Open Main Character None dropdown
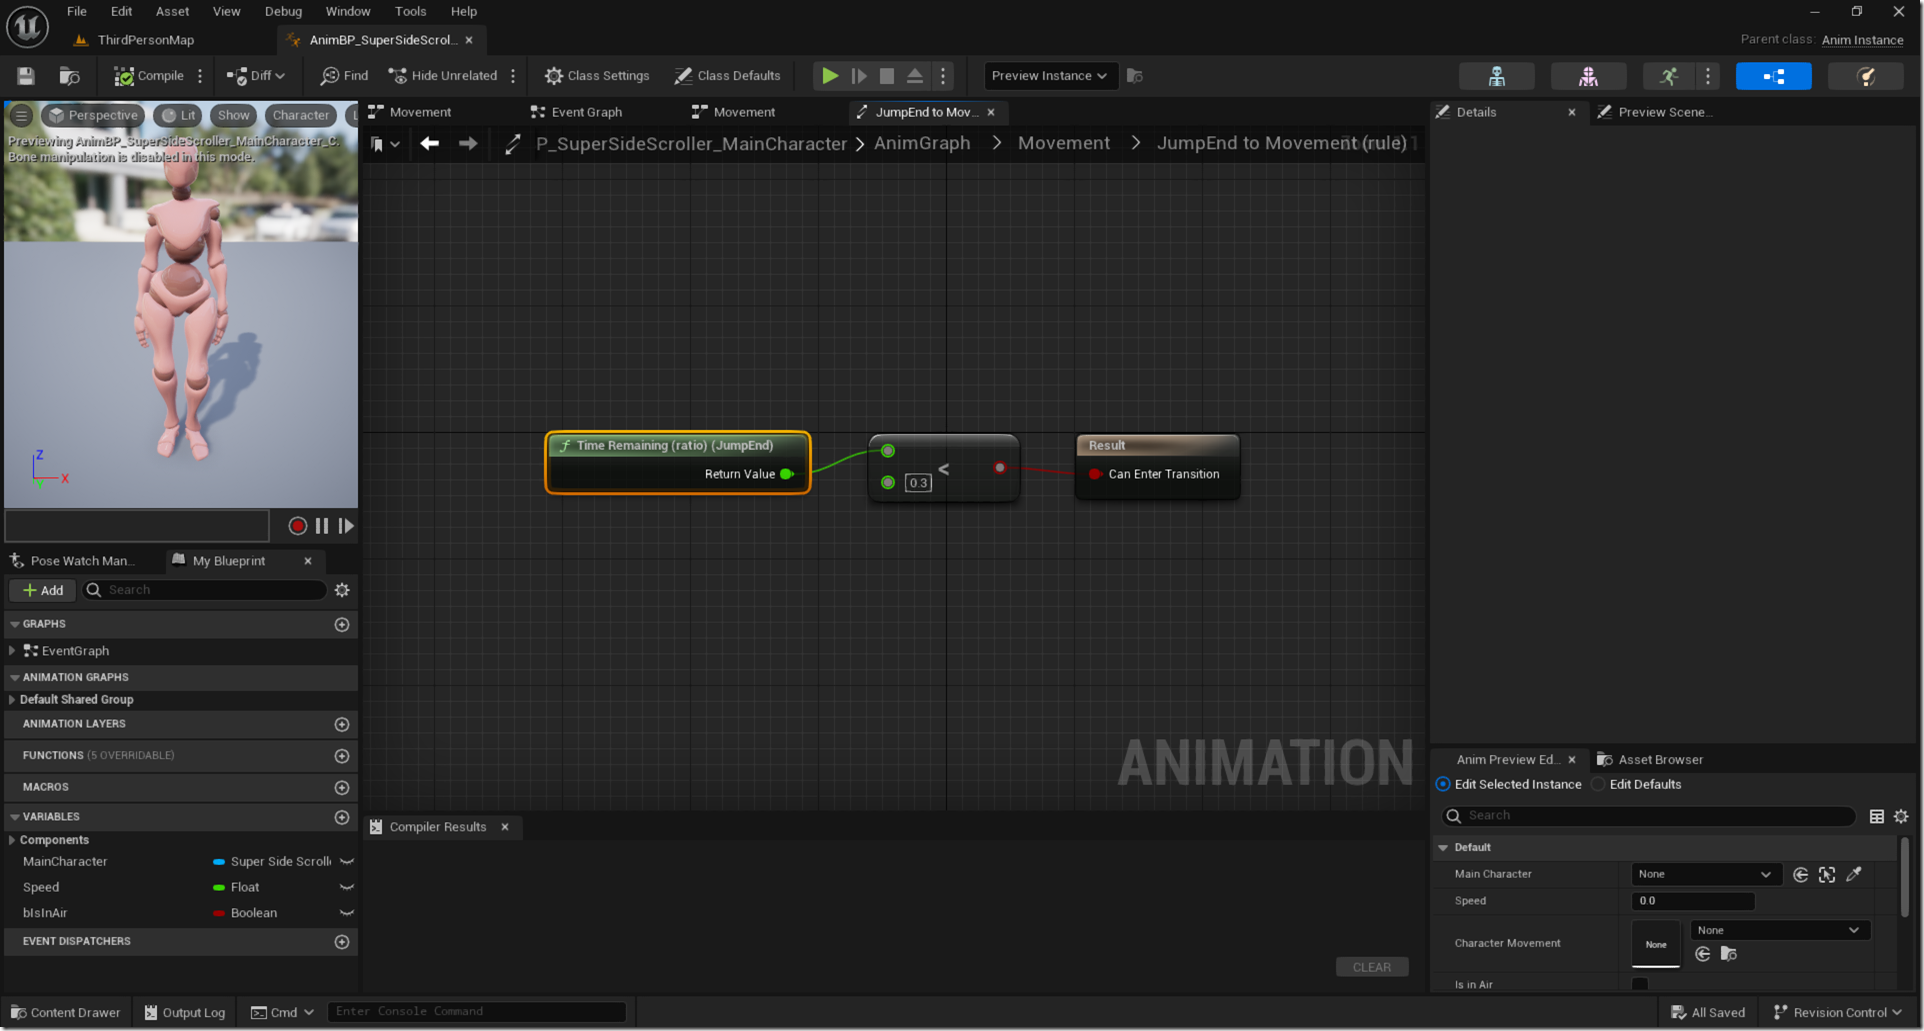Viewport: 1924px width, 1031px height. [x=1705, y=875]
